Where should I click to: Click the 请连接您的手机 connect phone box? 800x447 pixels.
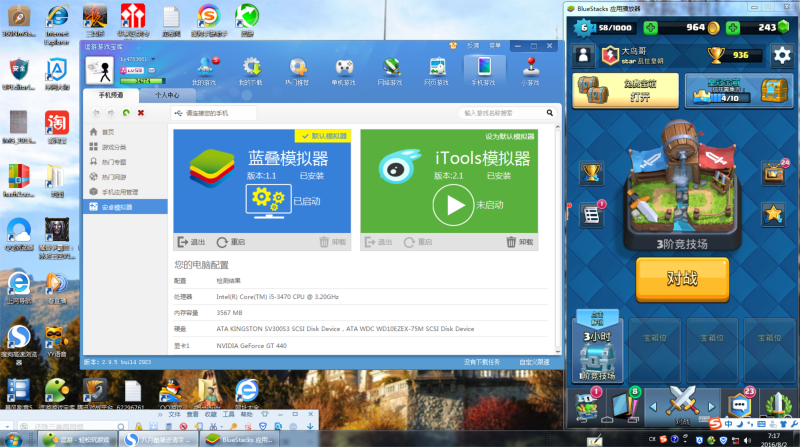[x=213, y=113]
